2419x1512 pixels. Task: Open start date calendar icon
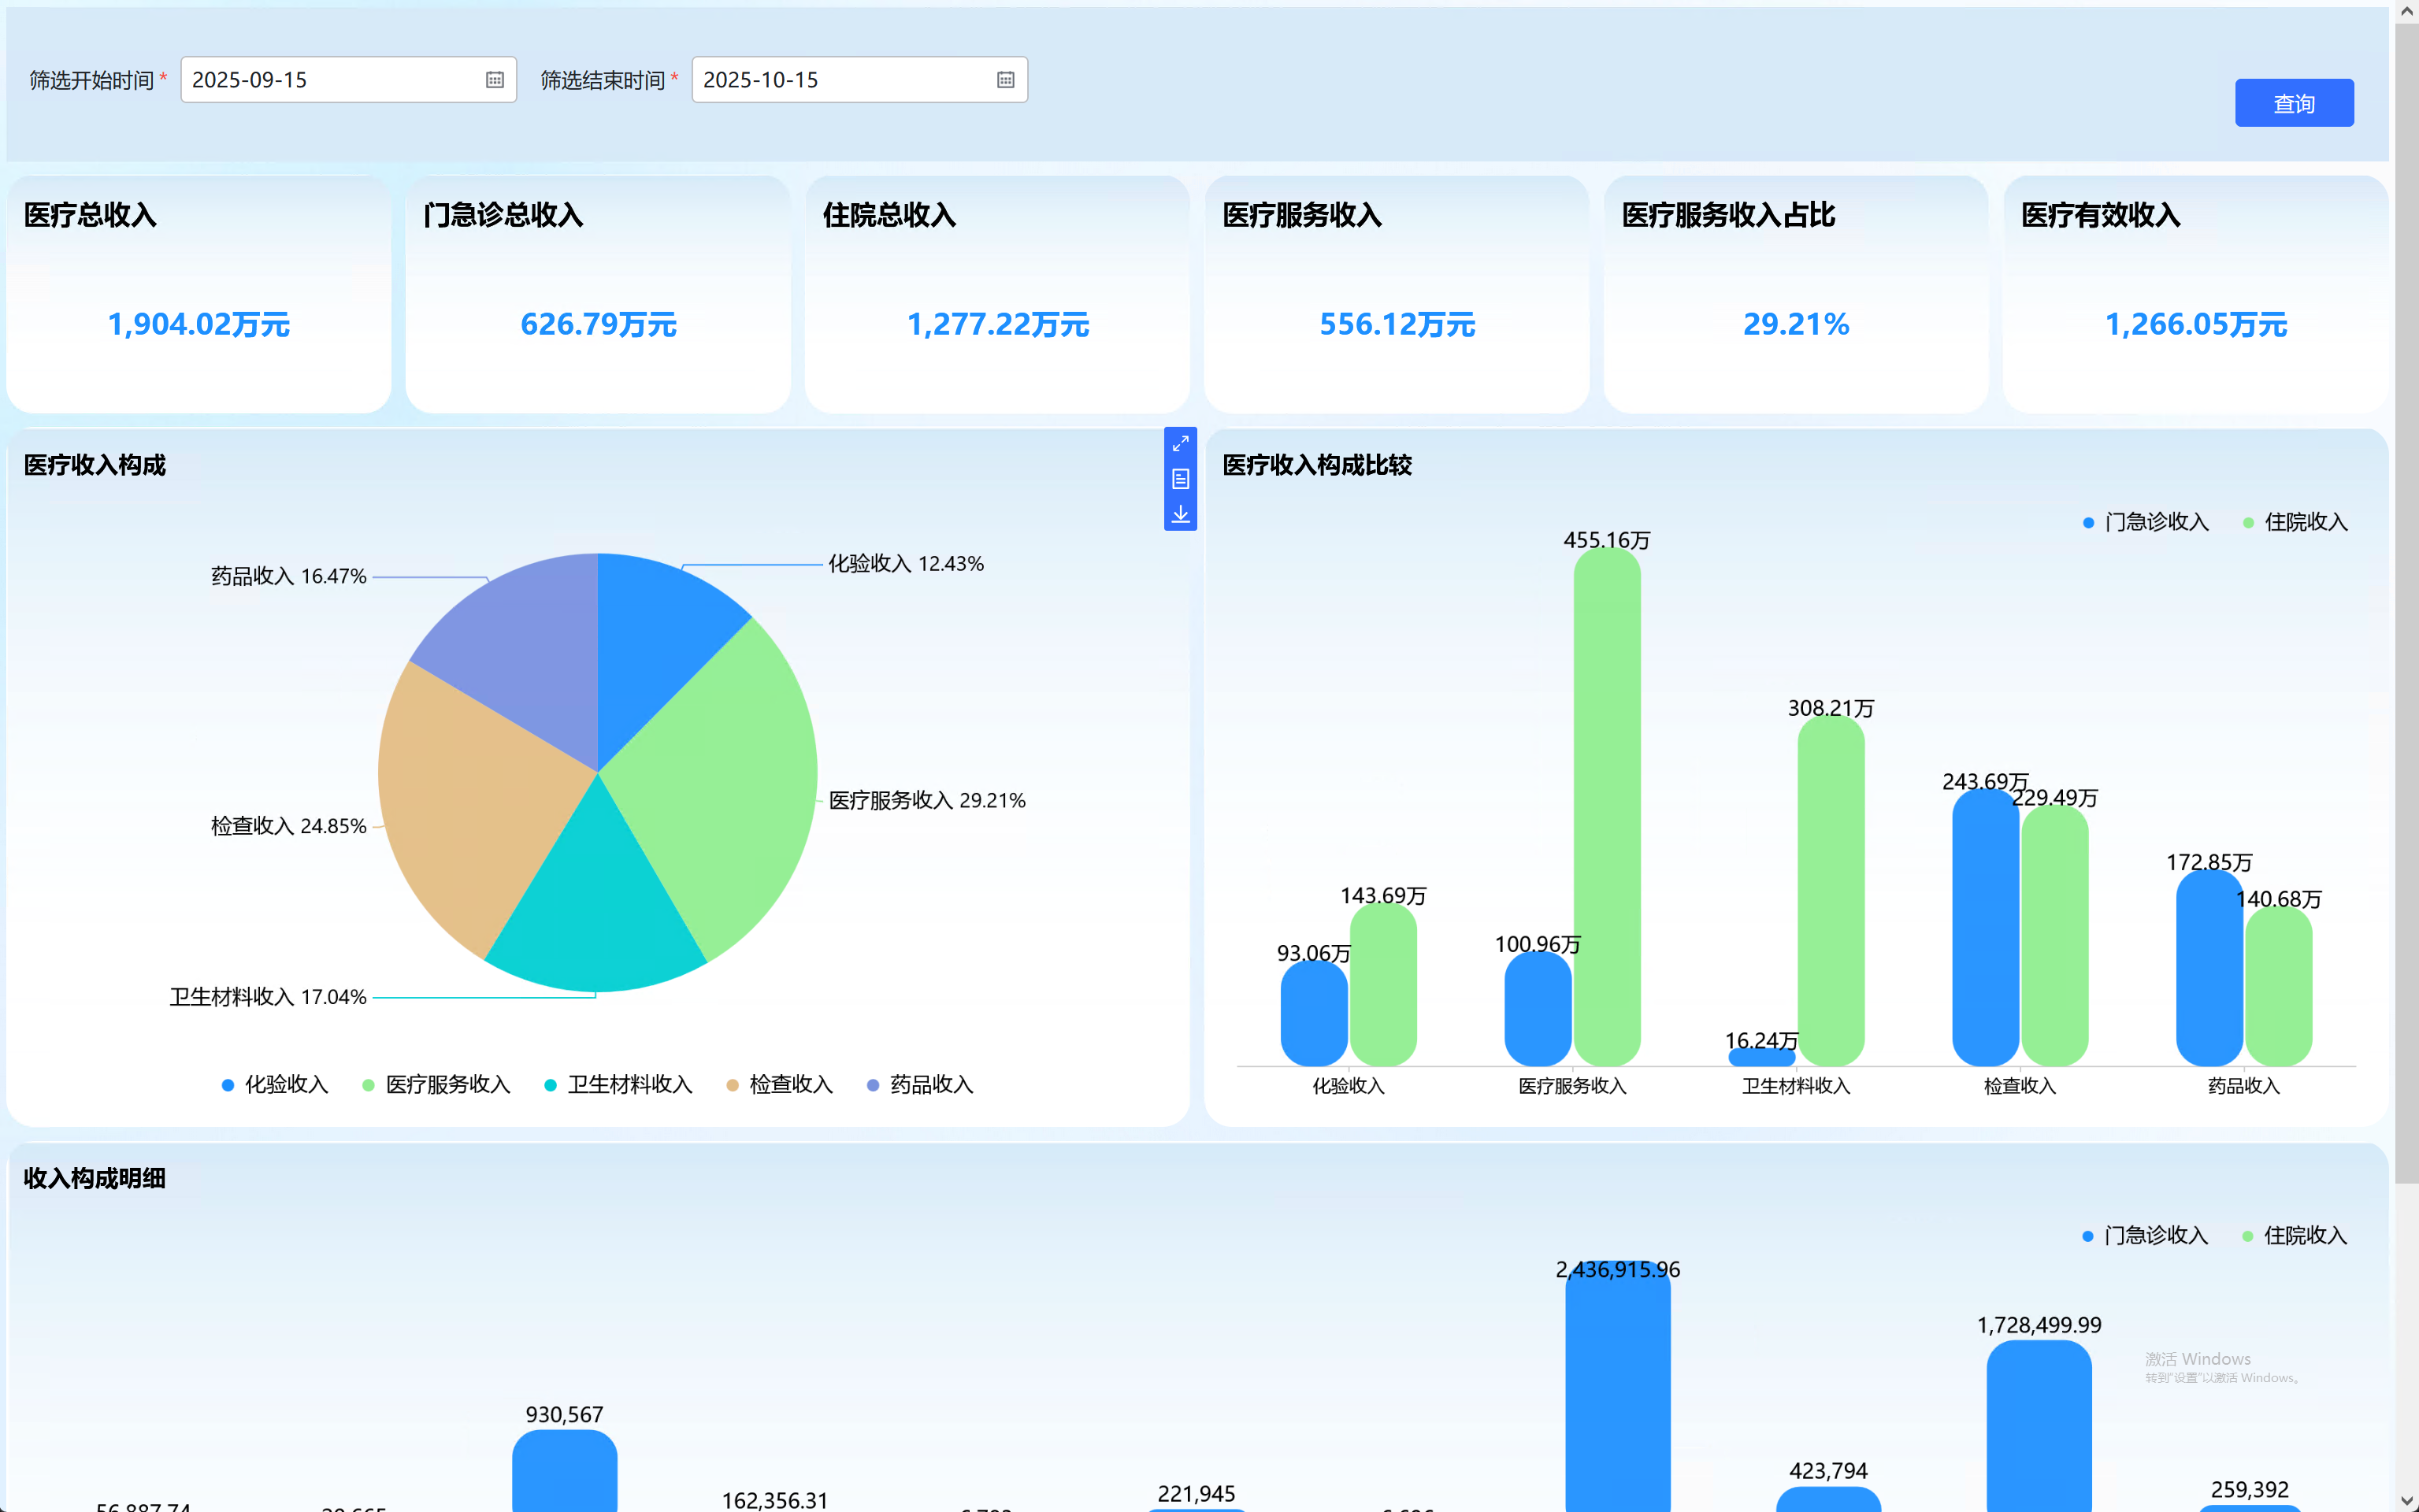(x=495, y=80)
